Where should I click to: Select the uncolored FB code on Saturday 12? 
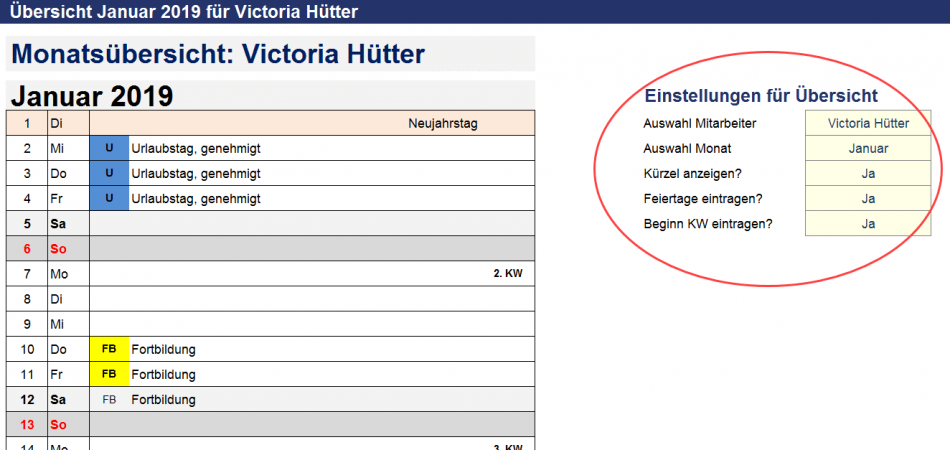point(109,399)
